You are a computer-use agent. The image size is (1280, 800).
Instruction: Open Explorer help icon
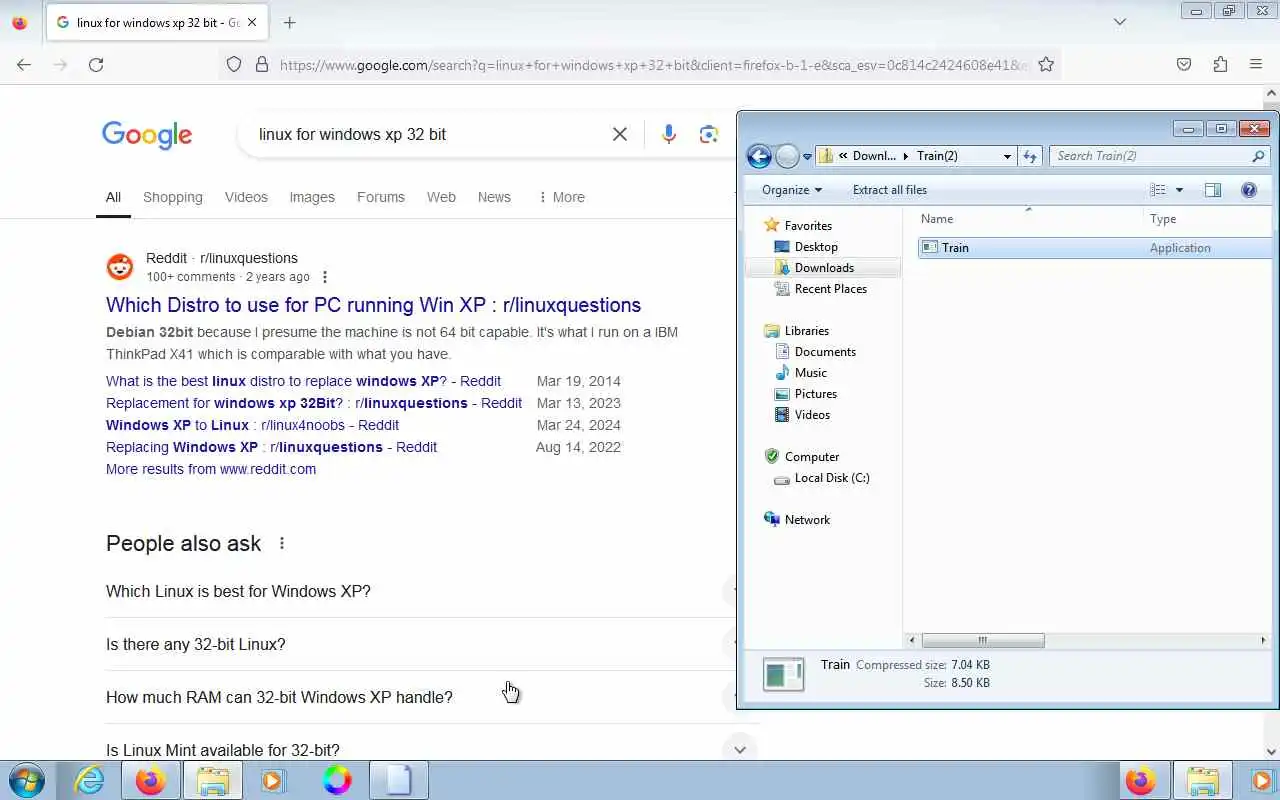point(1249,190)
